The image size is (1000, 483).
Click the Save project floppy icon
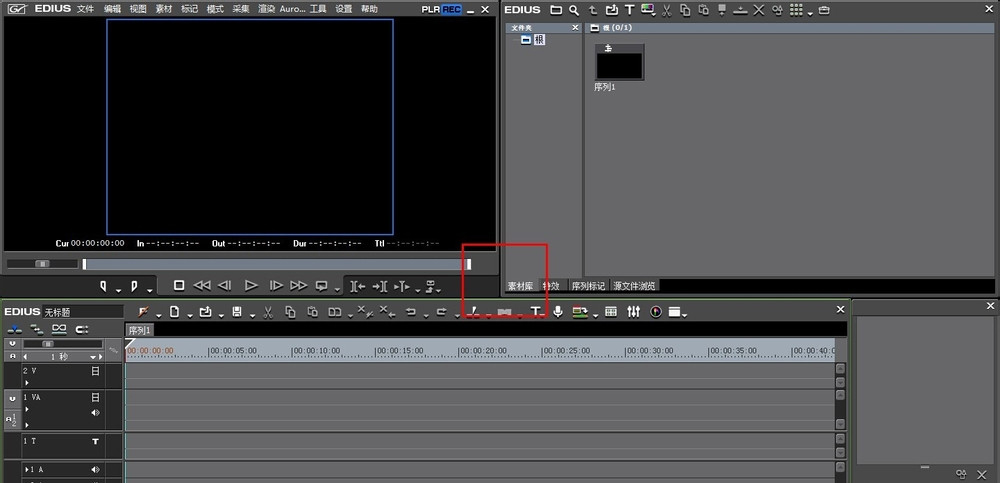pos(236,312)
